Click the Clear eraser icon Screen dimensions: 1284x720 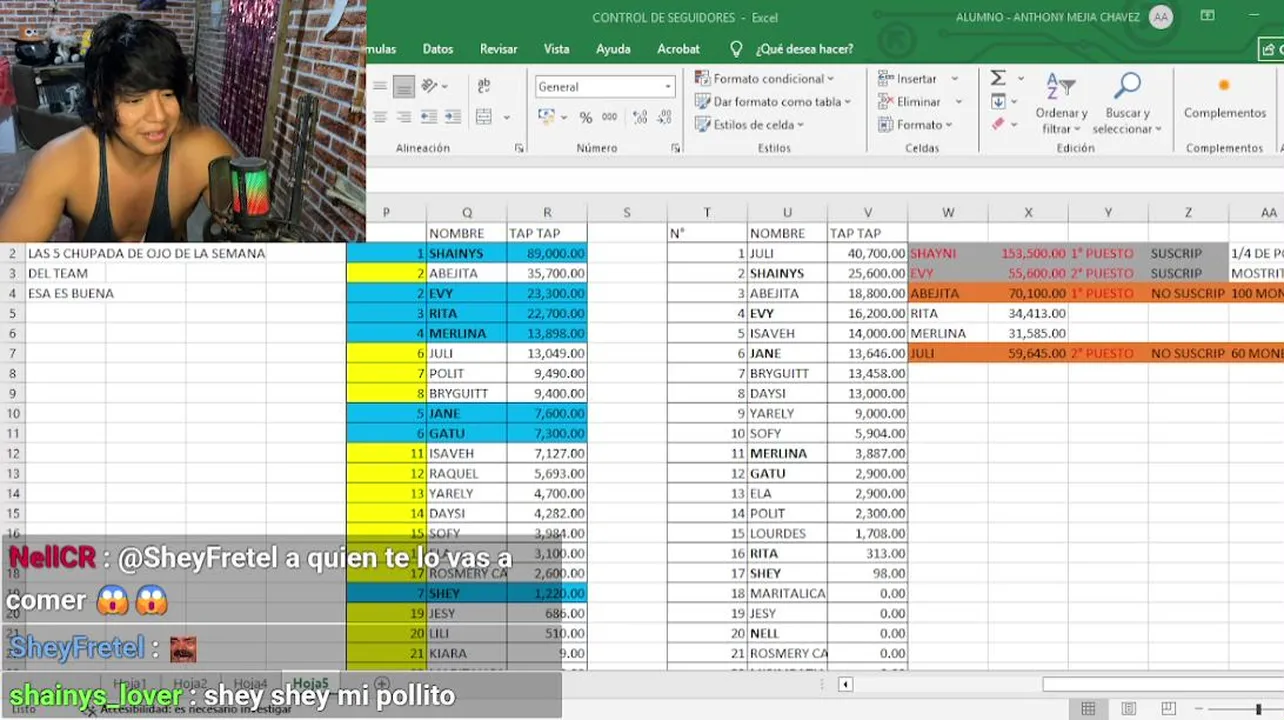point(998,125)
